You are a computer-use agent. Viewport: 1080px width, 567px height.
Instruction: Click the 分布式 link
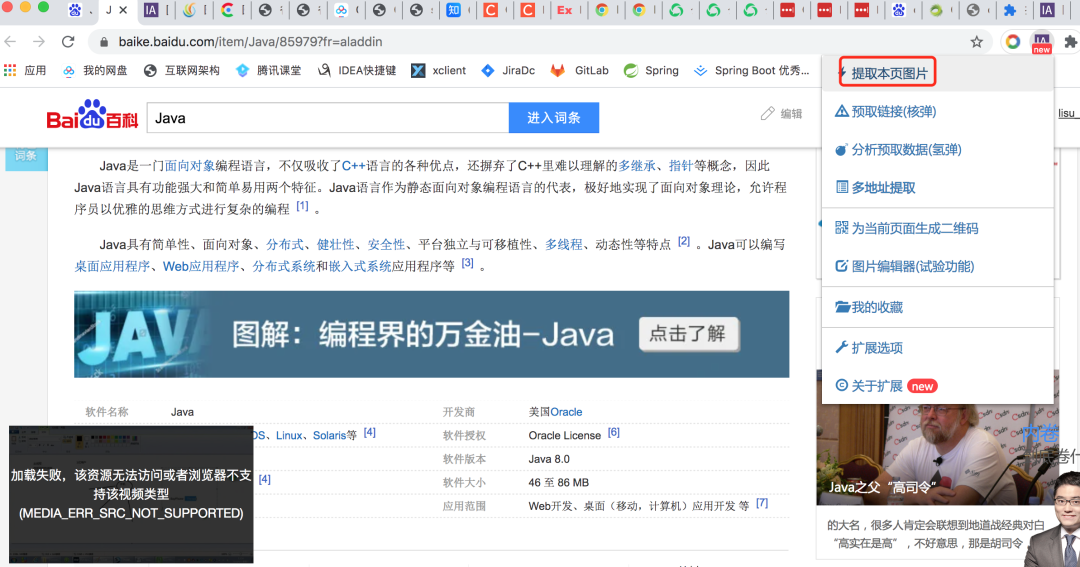coord(284,245)
